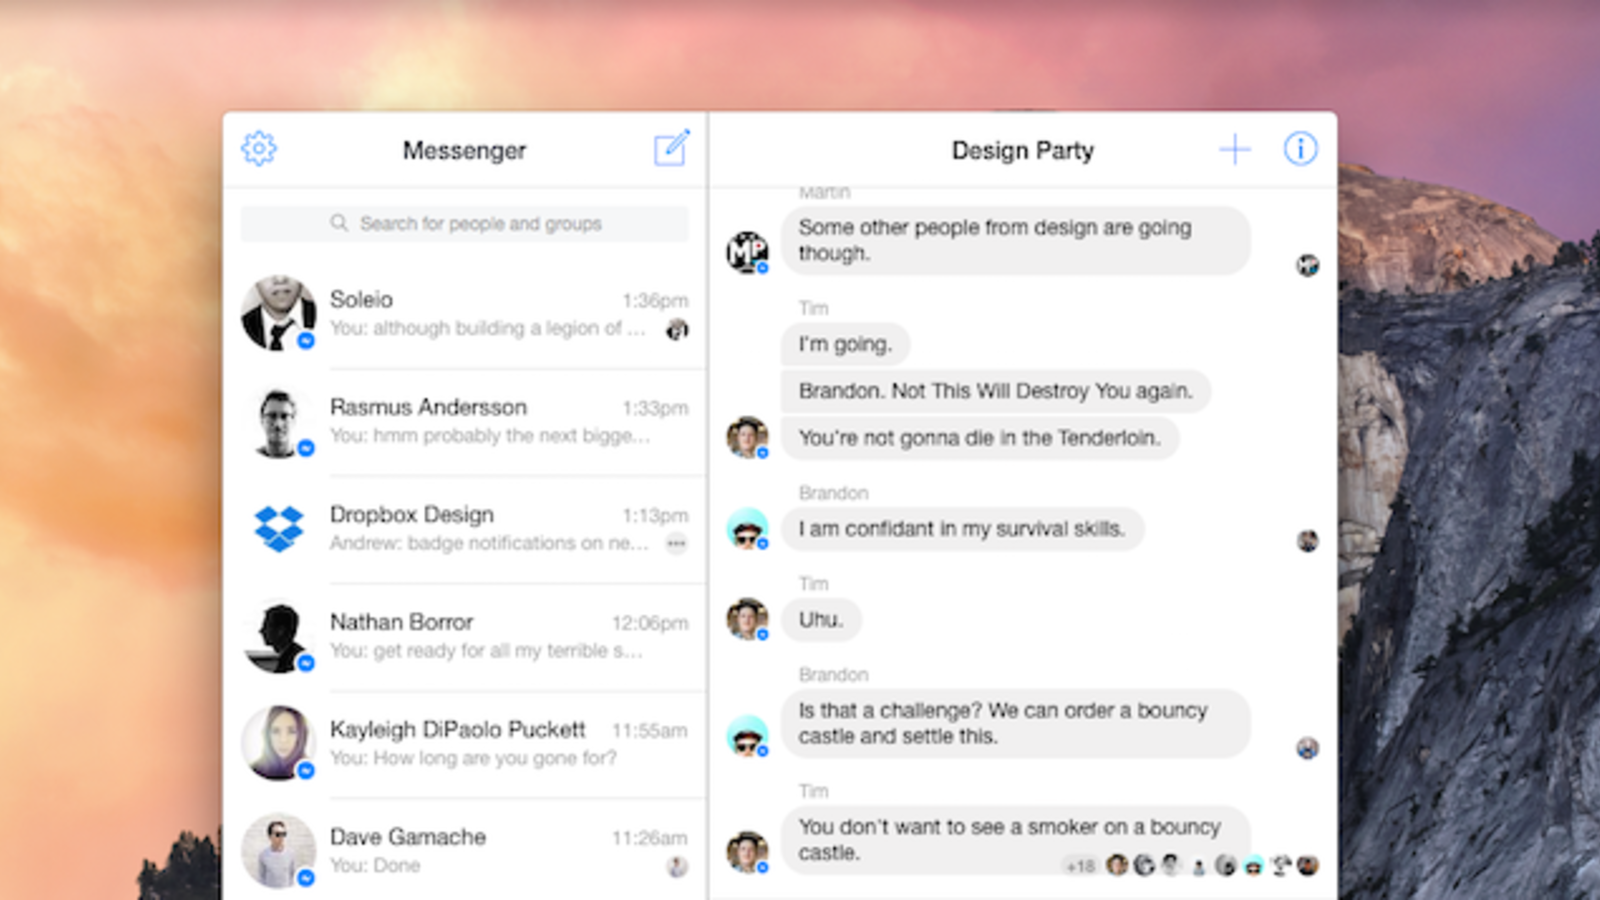Click the read receipt avatar beside Martin's message
Viewport: 1600px width, 900px height.
tap(1307, 266)
